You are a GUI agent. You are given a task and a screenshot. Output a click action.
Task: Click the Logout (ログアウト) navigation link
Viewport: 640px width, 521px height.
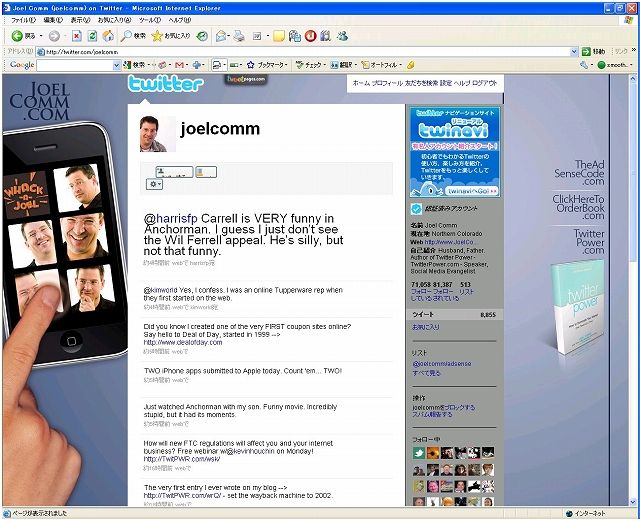click(x=484, y=83)
